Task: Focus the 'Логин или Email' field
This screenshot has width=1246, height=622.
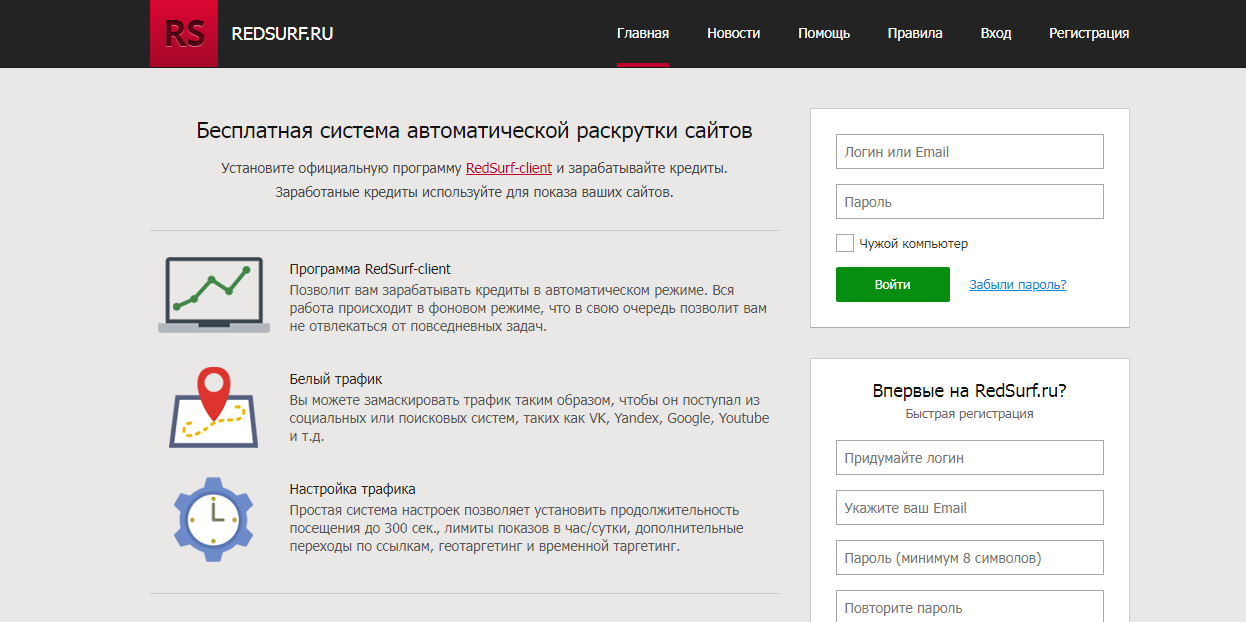Action: point(969,152)
